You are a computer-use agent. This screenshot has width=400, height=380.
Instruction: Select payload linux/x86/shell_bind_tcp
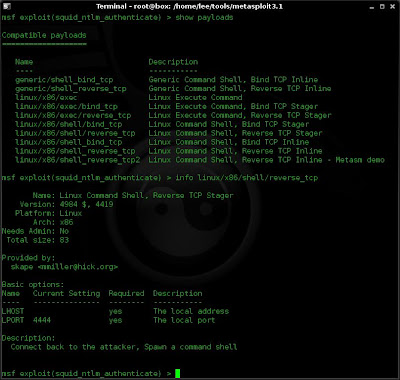pyautogui.click(x=68, y=142)
